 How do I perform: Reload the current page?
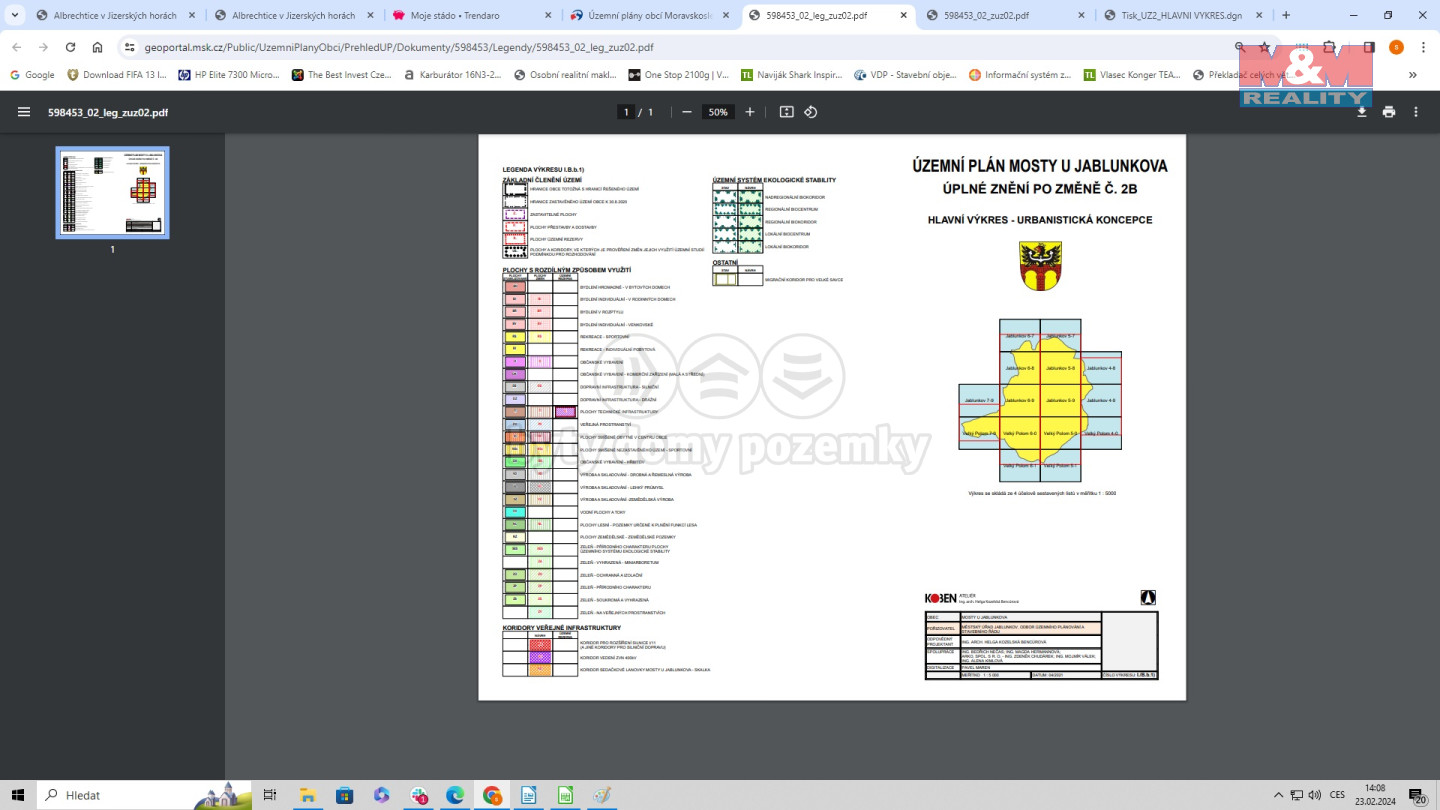tap(70, 47)
